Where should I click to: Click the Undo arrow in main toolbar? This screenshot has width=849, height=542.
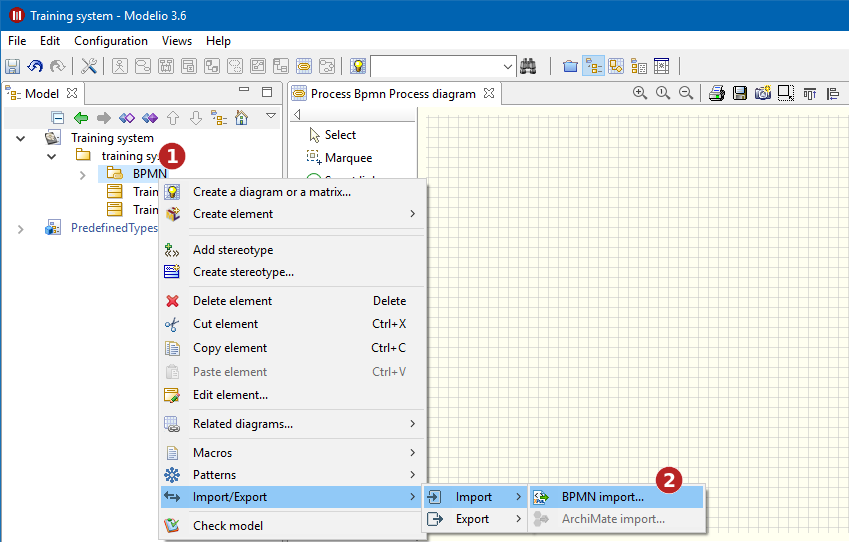point(35,66)
